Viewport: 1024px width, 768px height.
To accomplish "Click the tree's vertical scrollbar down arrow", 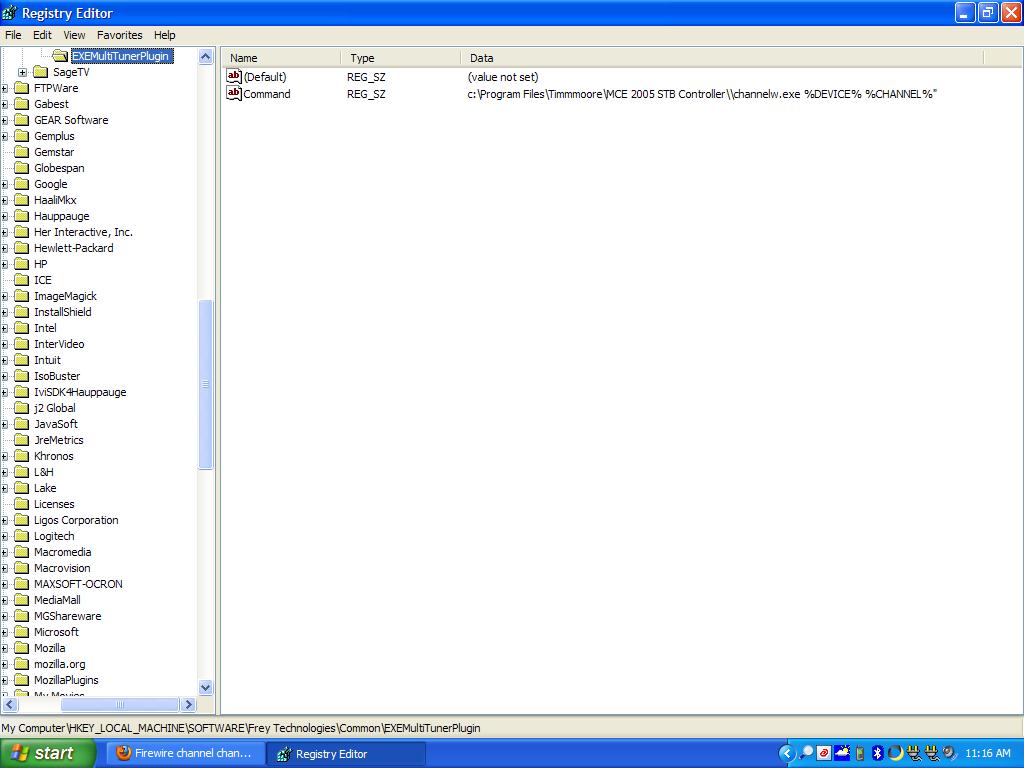I will click(x=206, y=688).
